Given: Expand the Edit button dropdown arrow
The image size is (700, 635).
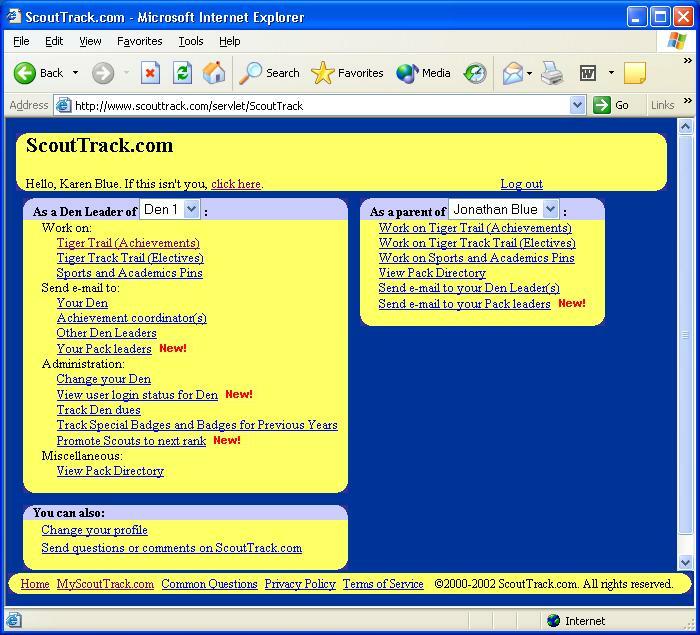Looking at the screenshot, I should coord(611,73).
